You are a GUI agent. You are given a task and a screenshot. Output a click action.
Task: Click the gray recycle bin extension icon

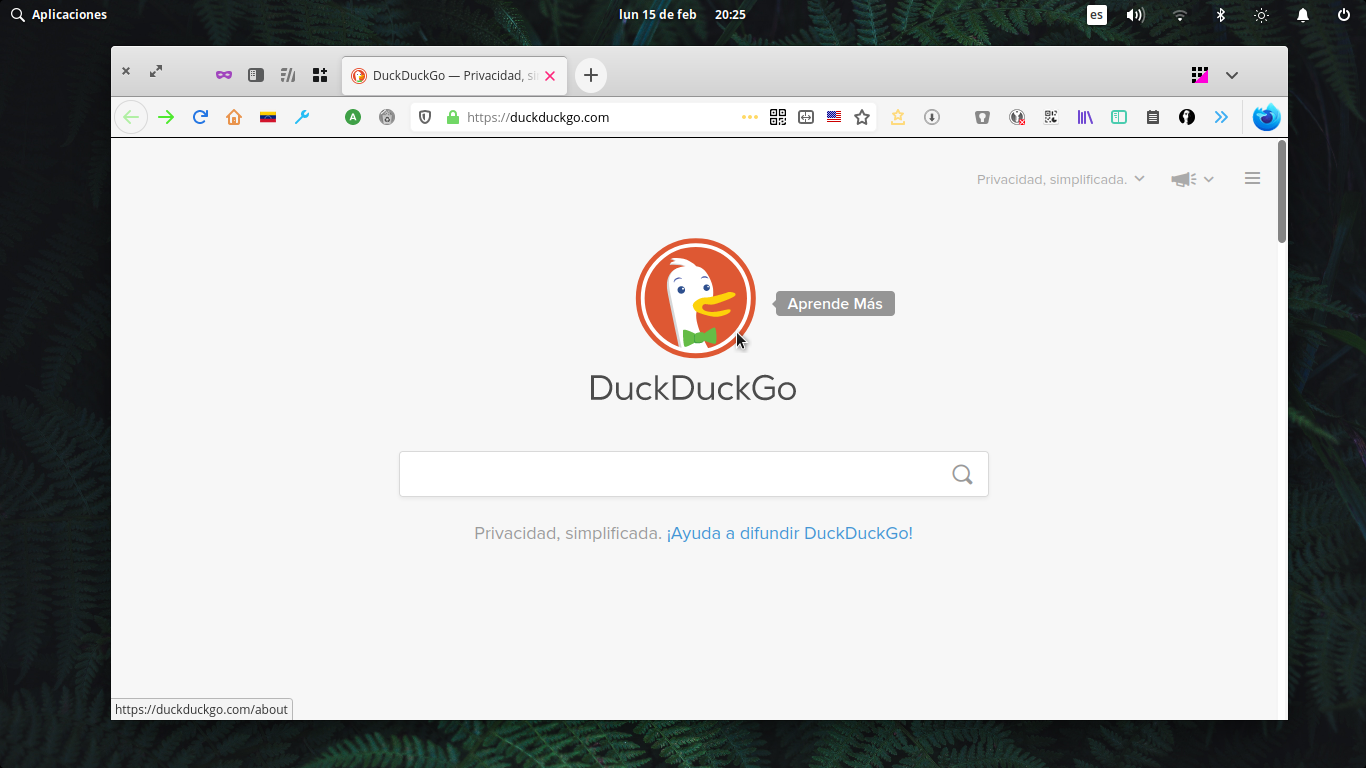pos(387,117)
